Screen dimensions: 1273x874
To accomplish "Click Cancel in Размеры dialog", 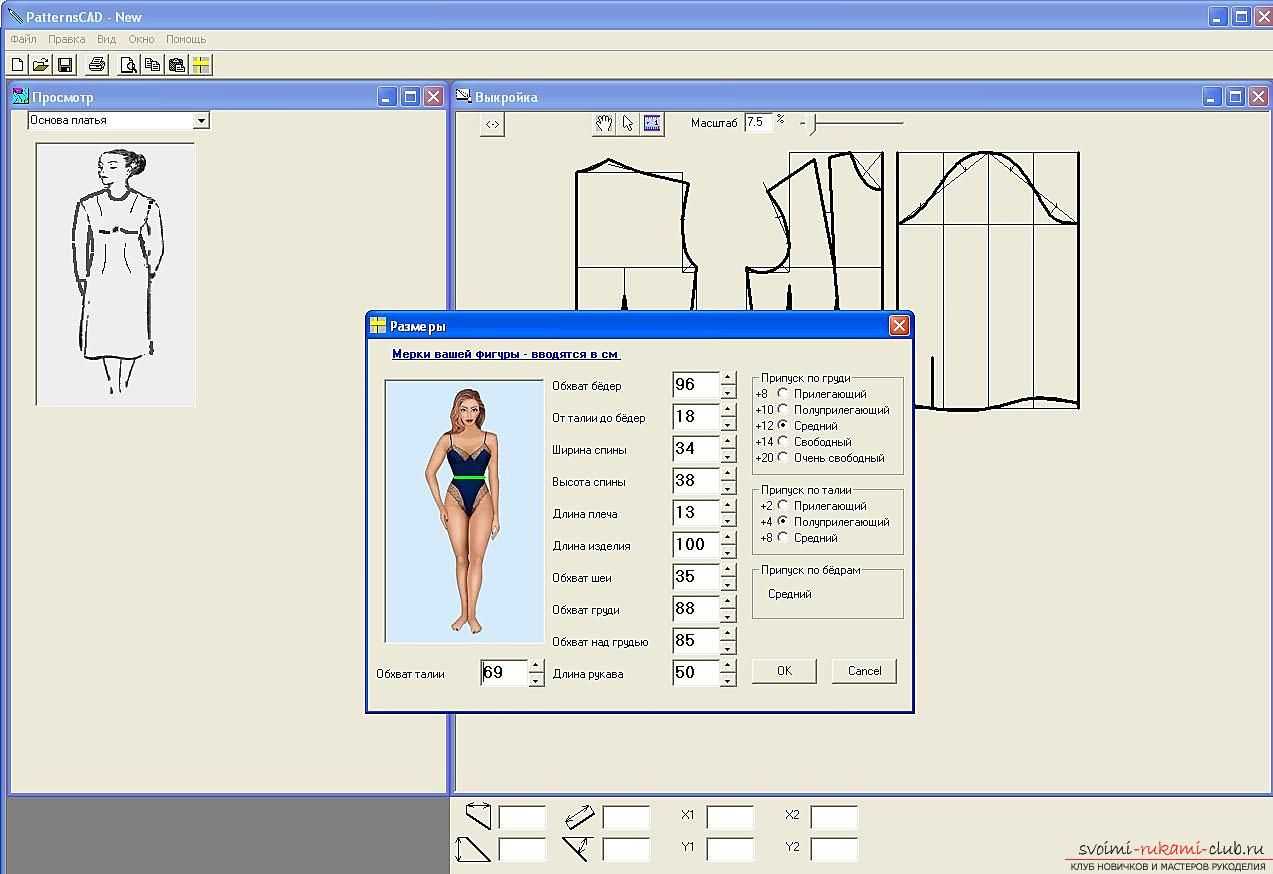I will coord(864,671).
